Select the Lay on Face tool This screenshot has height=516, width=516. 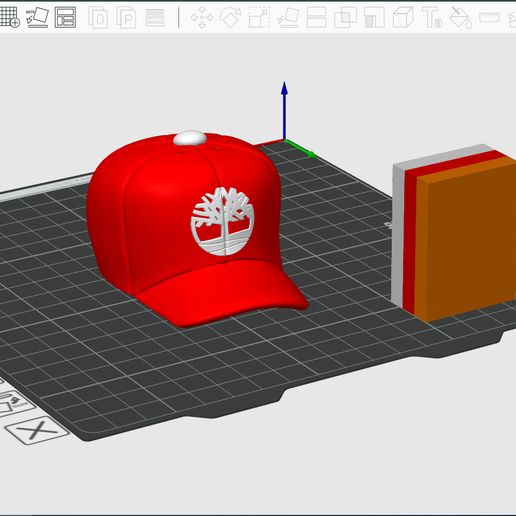[x=288, y=17]
